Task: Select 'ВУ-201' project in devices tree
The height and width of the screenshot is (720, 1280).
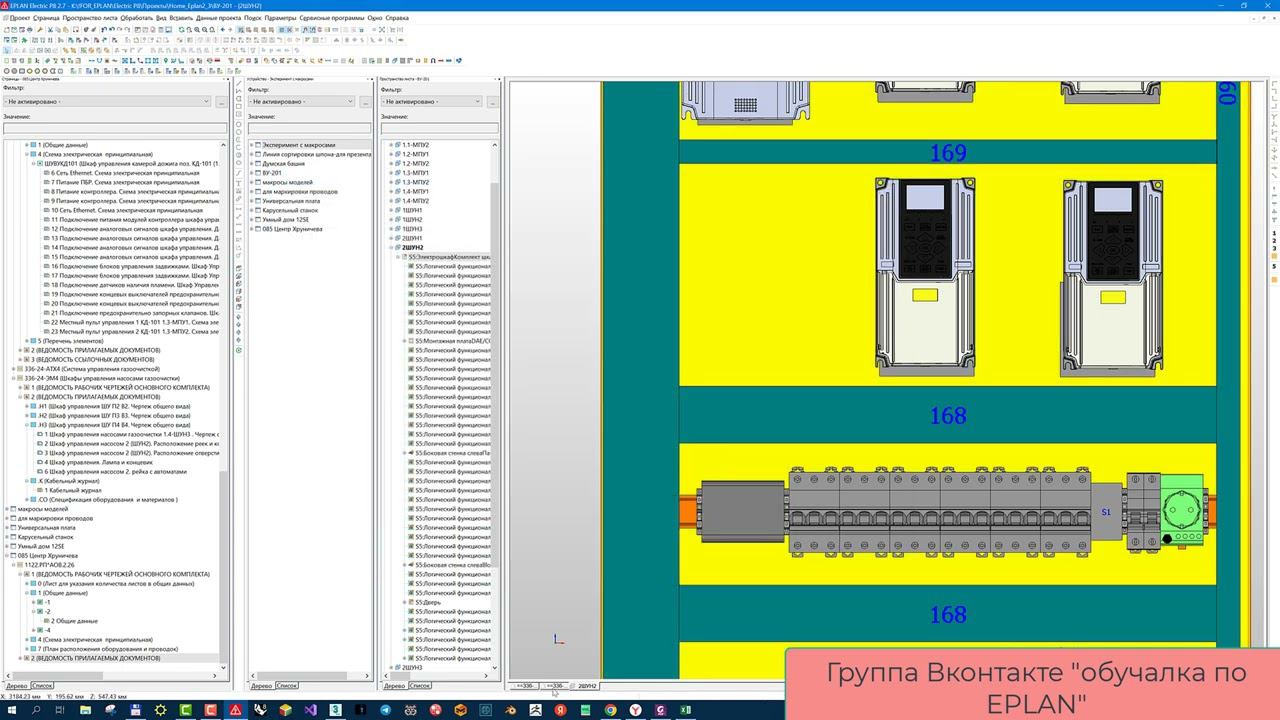Action: pyautogui.click(x=271, y=173)
